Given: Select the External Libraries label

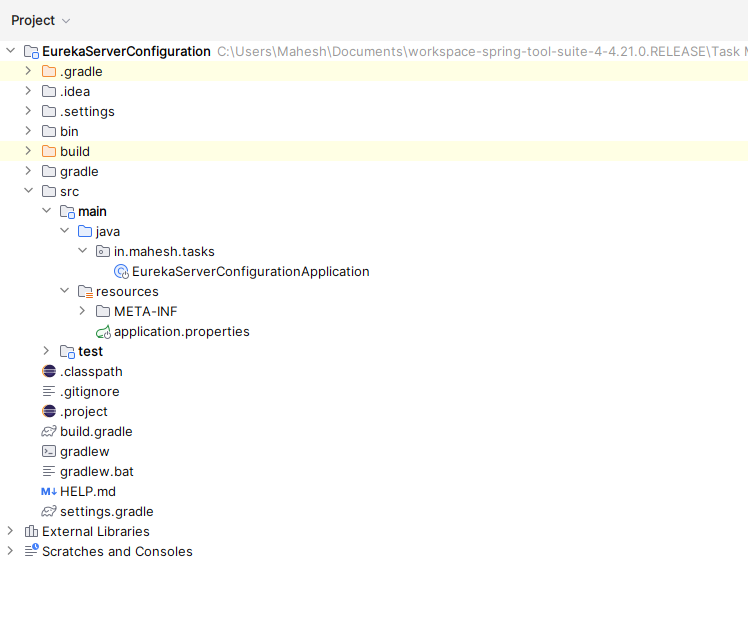Looking at the screenshot, I should pyautogui.click(x=96, y=531).
